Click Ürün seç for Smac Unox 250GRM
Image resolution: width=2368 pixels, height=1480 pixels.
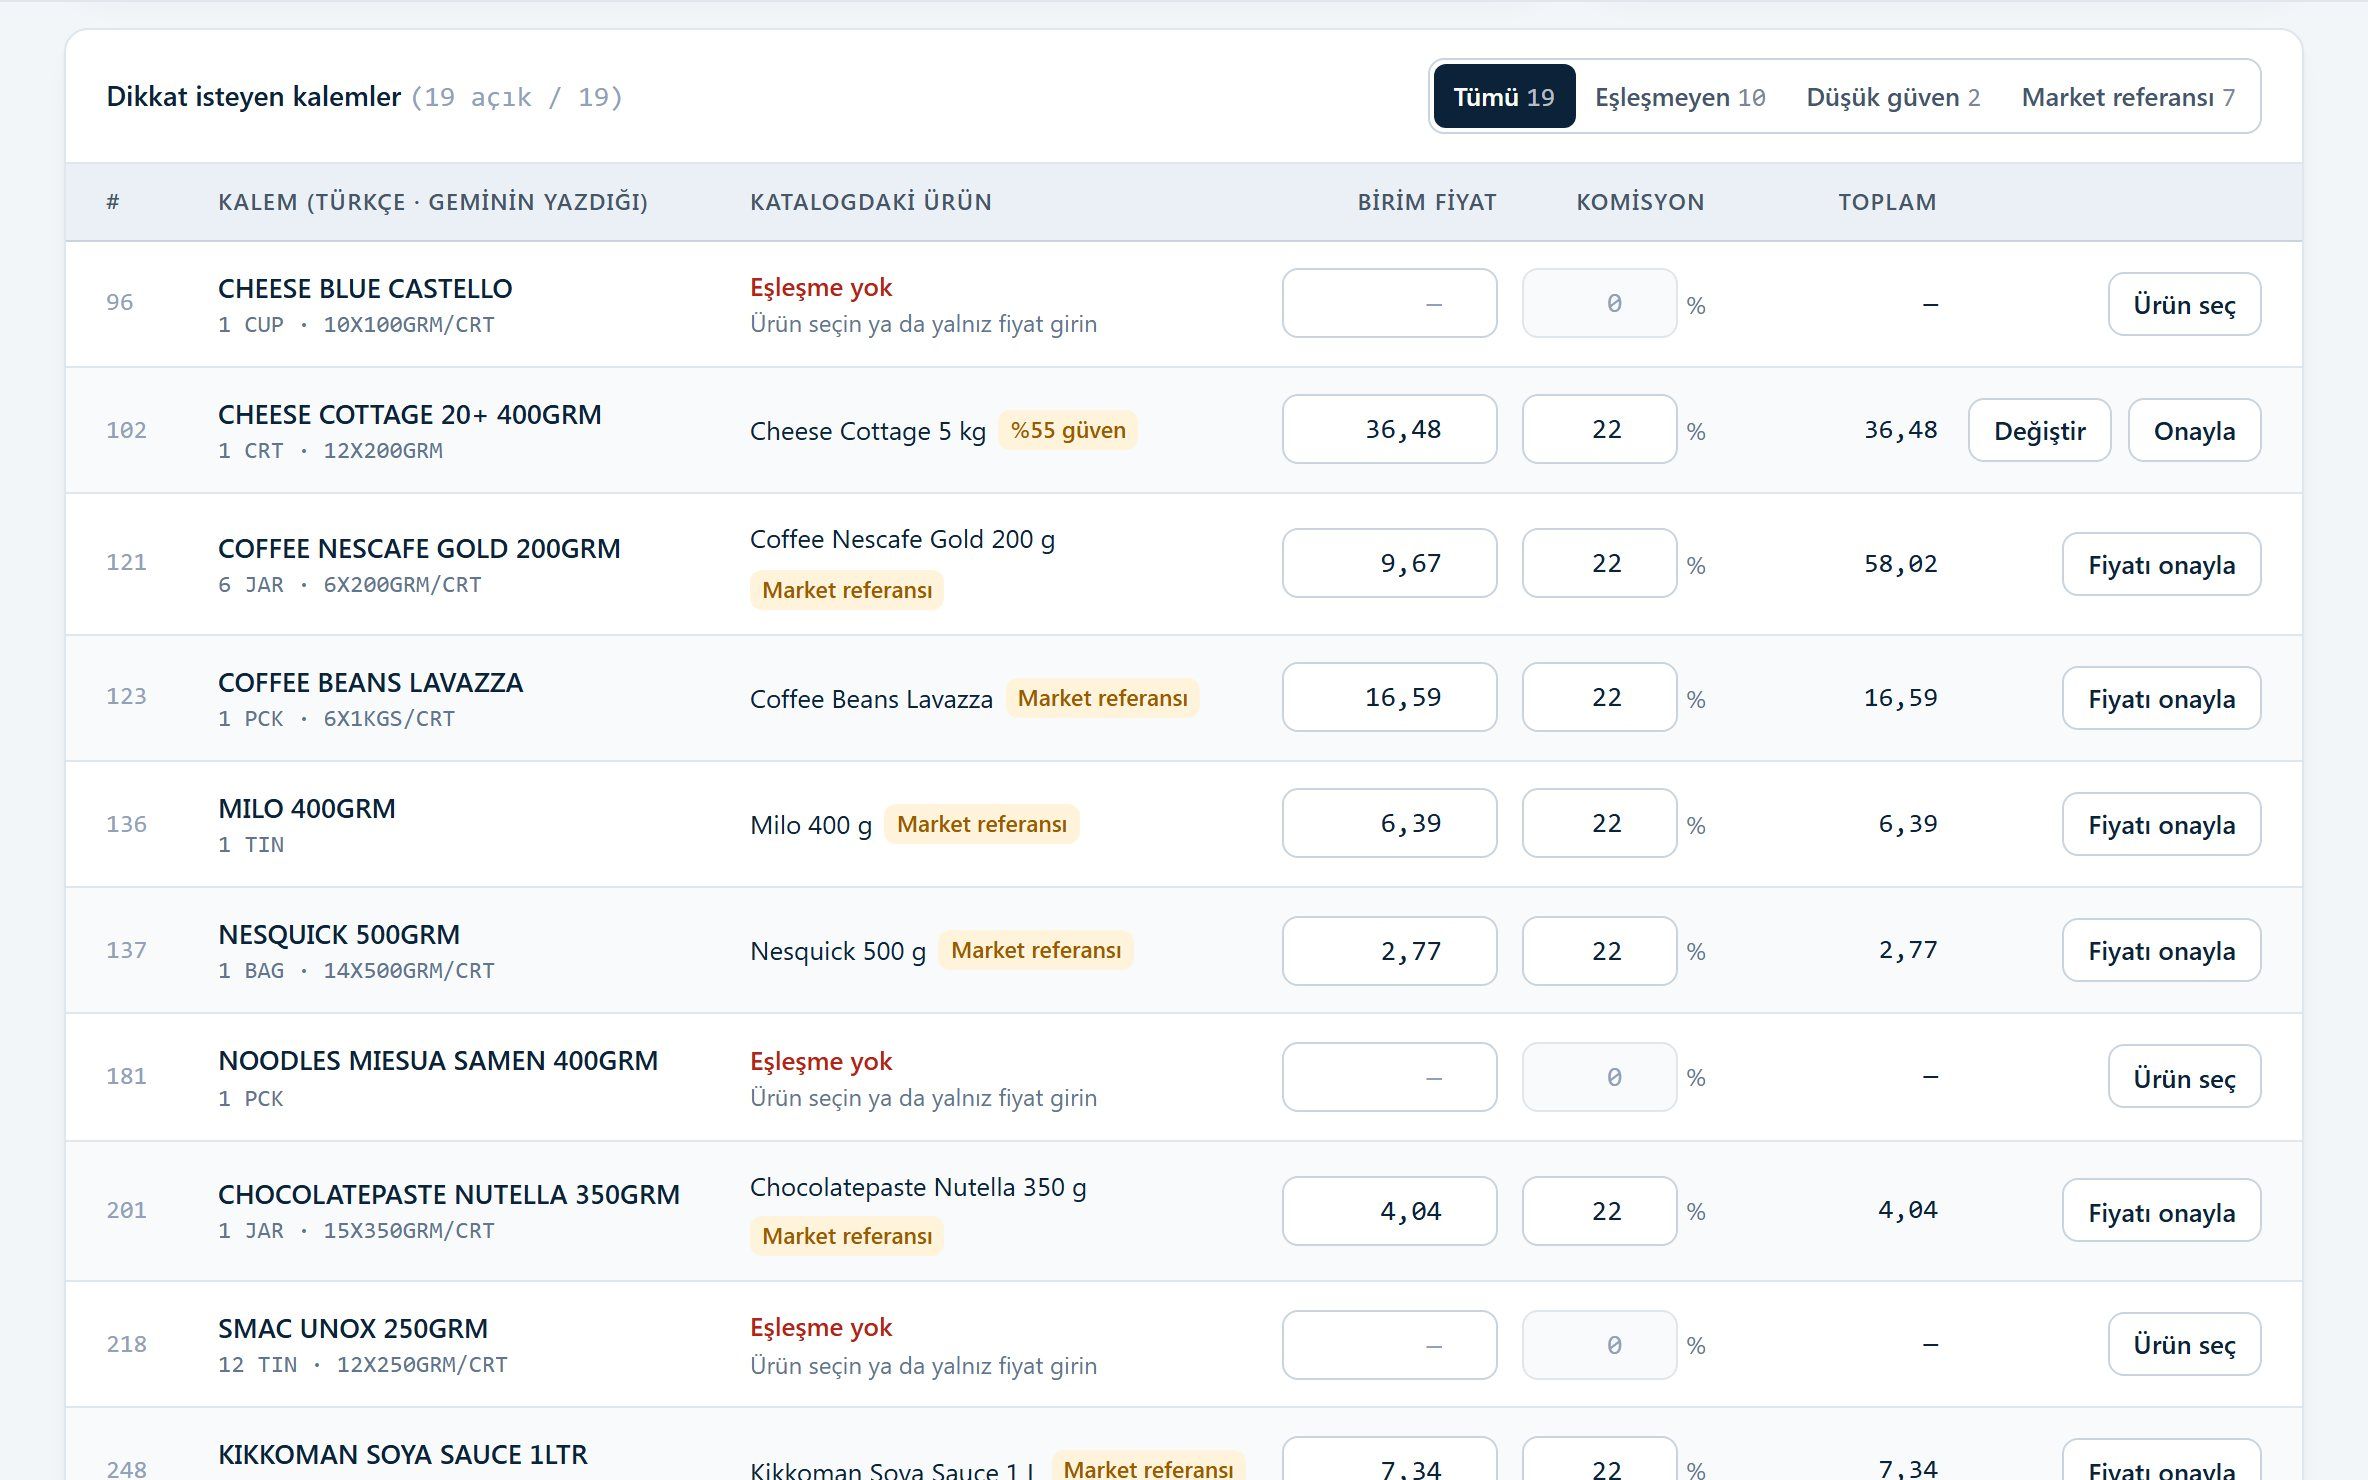pos(2184,1344)
